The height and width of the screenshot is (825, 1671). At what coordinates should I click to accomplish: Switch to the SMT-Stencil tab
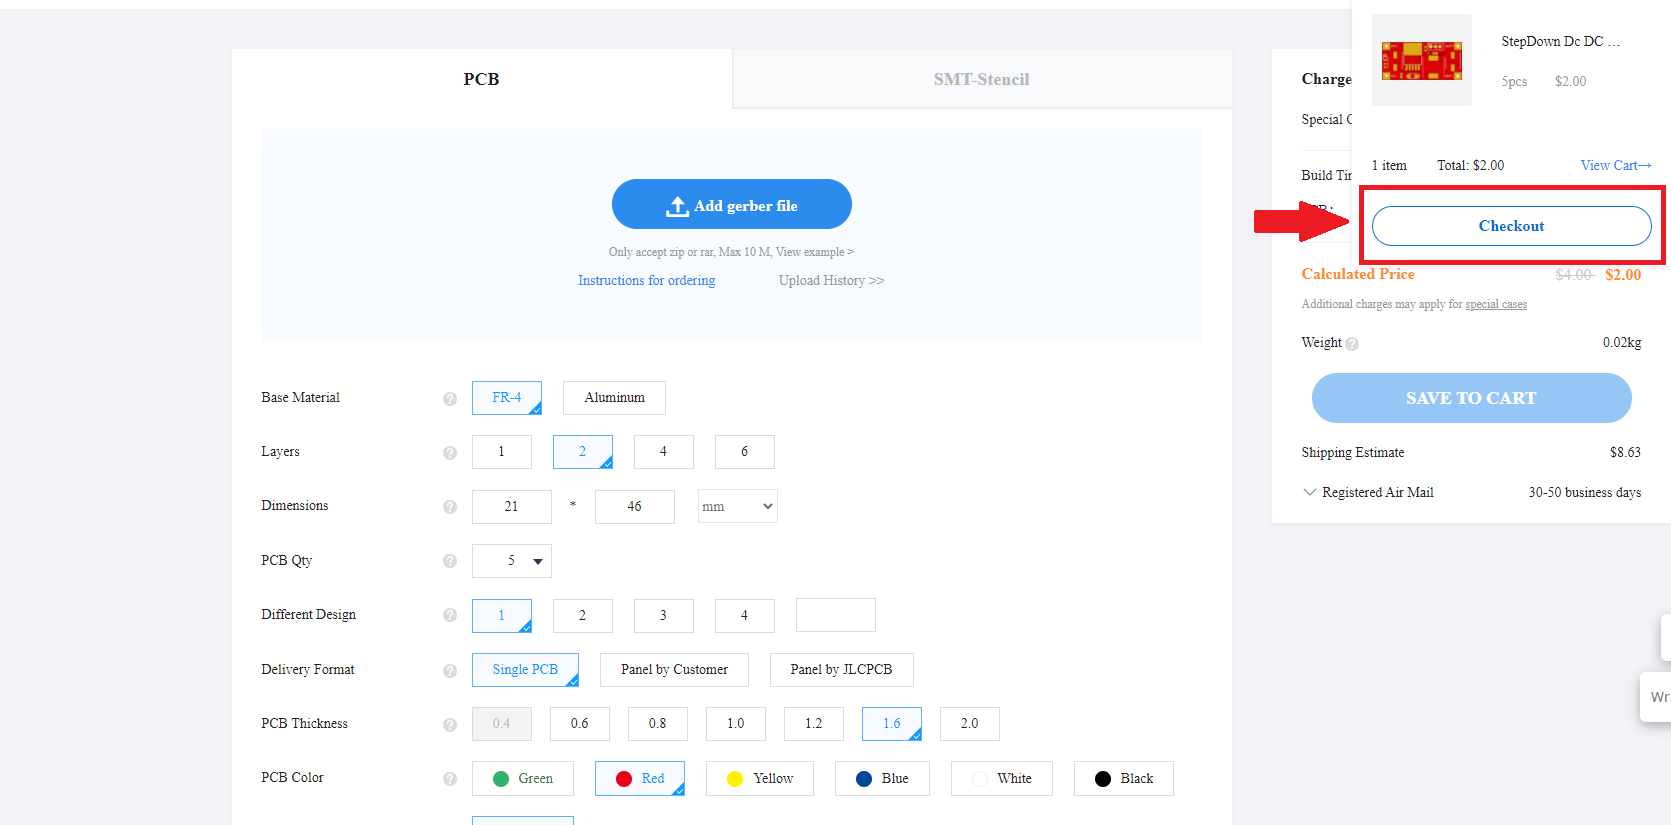(x=982, y=79)
